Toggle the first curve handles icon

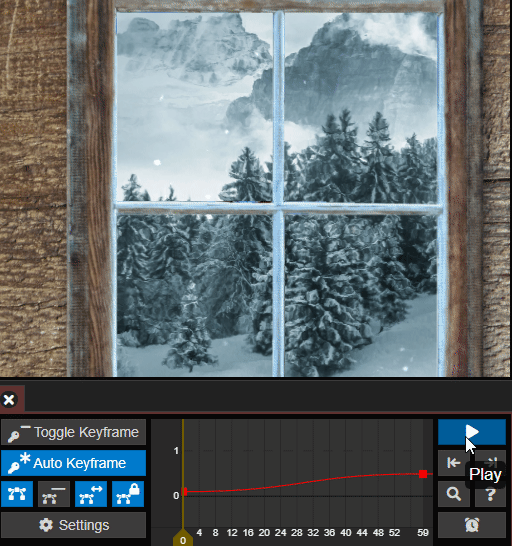[x=17, y=494]
